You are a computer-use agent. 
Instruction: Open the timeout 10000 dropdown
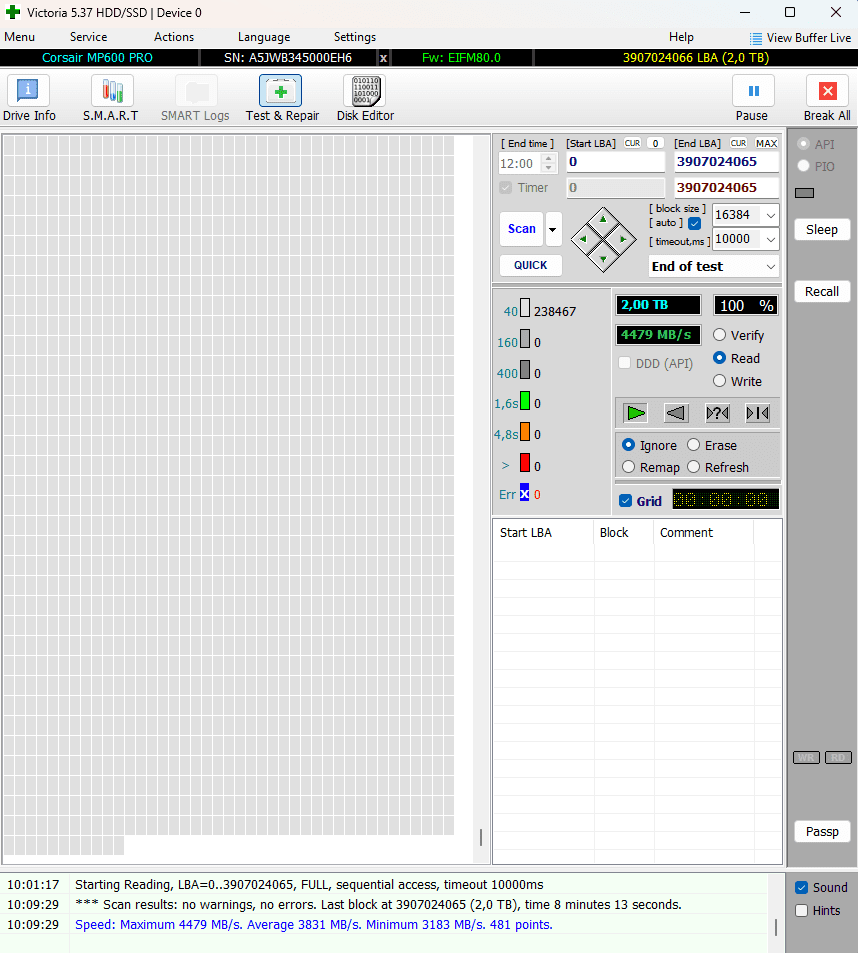coord(770,239)
